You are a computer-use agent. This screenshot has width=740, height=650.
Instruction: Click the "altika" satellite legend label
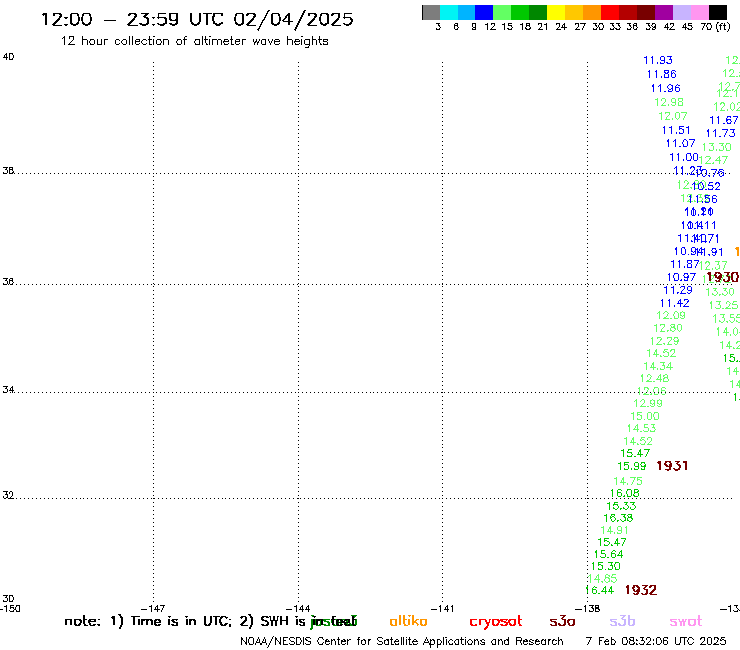[408, 621]
